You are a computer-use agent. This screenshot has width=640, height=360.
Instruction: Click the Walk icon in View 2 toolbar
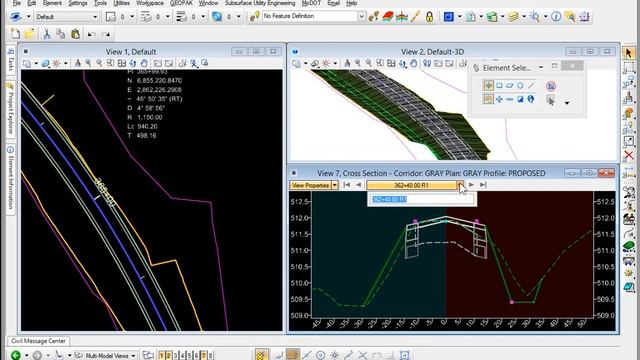(427, 63)
